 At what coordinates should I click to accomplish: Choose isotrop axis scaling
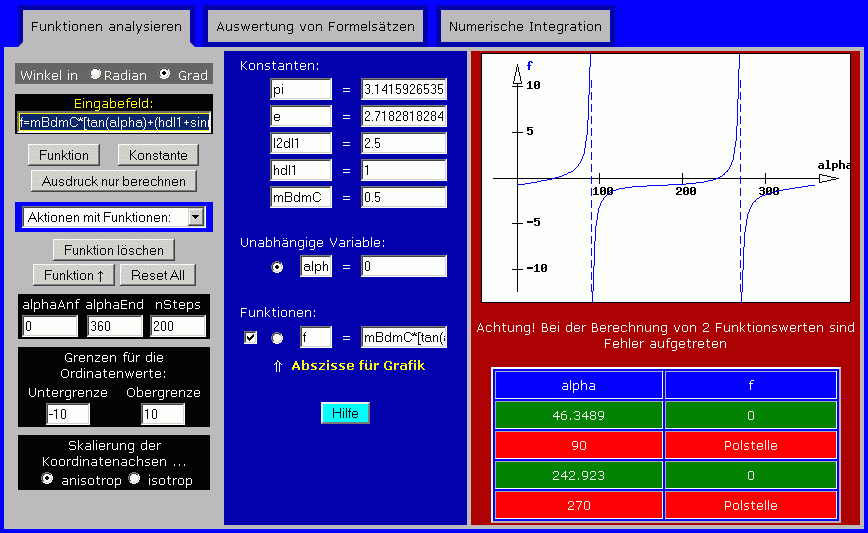click(x=135, y=479)
